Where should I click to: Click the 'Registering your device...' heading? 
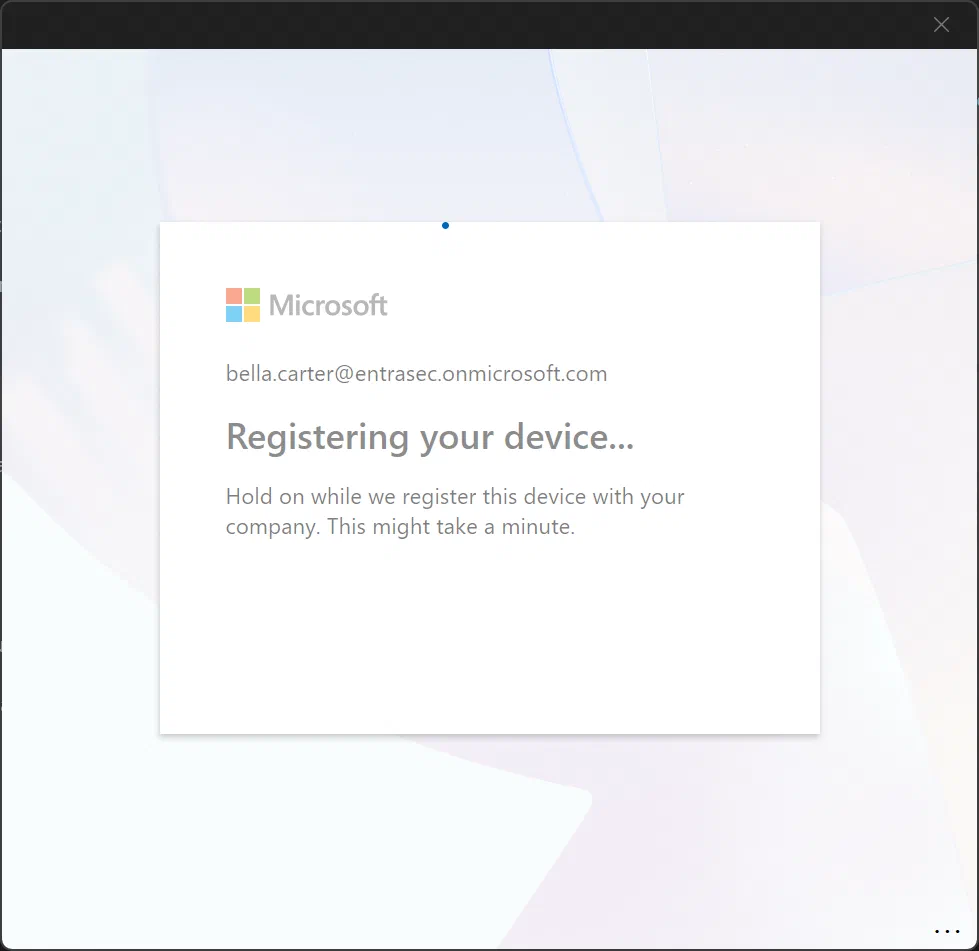(430, 436)
